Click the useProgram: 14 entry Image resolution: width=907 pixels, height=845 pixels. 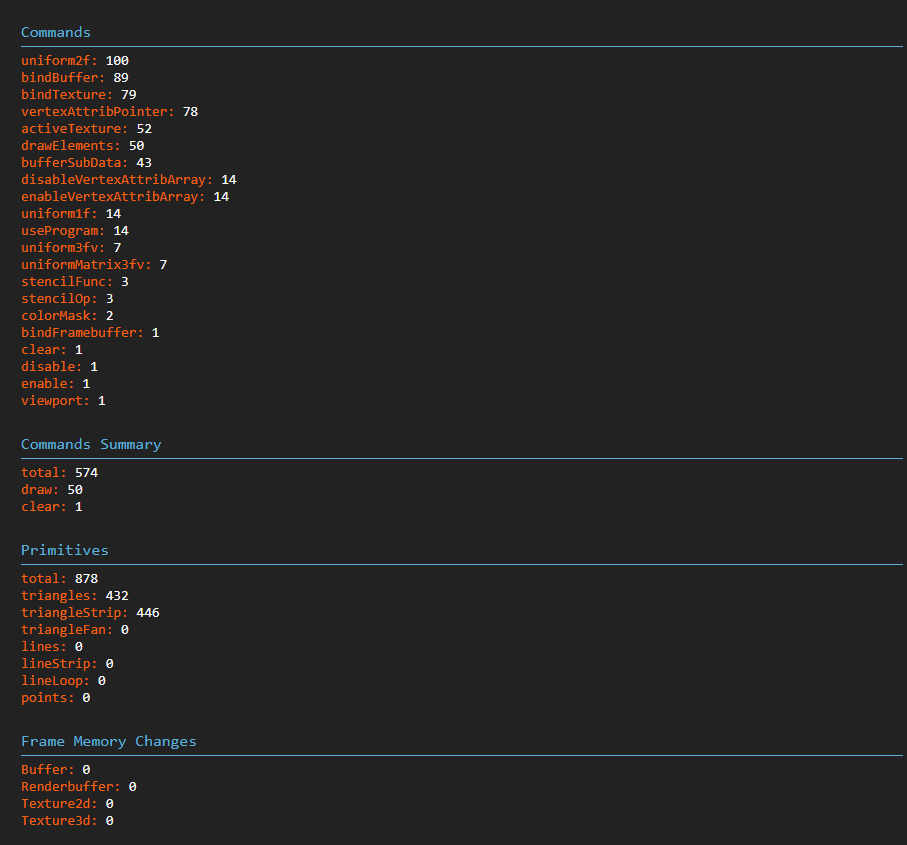coord(75,231)
